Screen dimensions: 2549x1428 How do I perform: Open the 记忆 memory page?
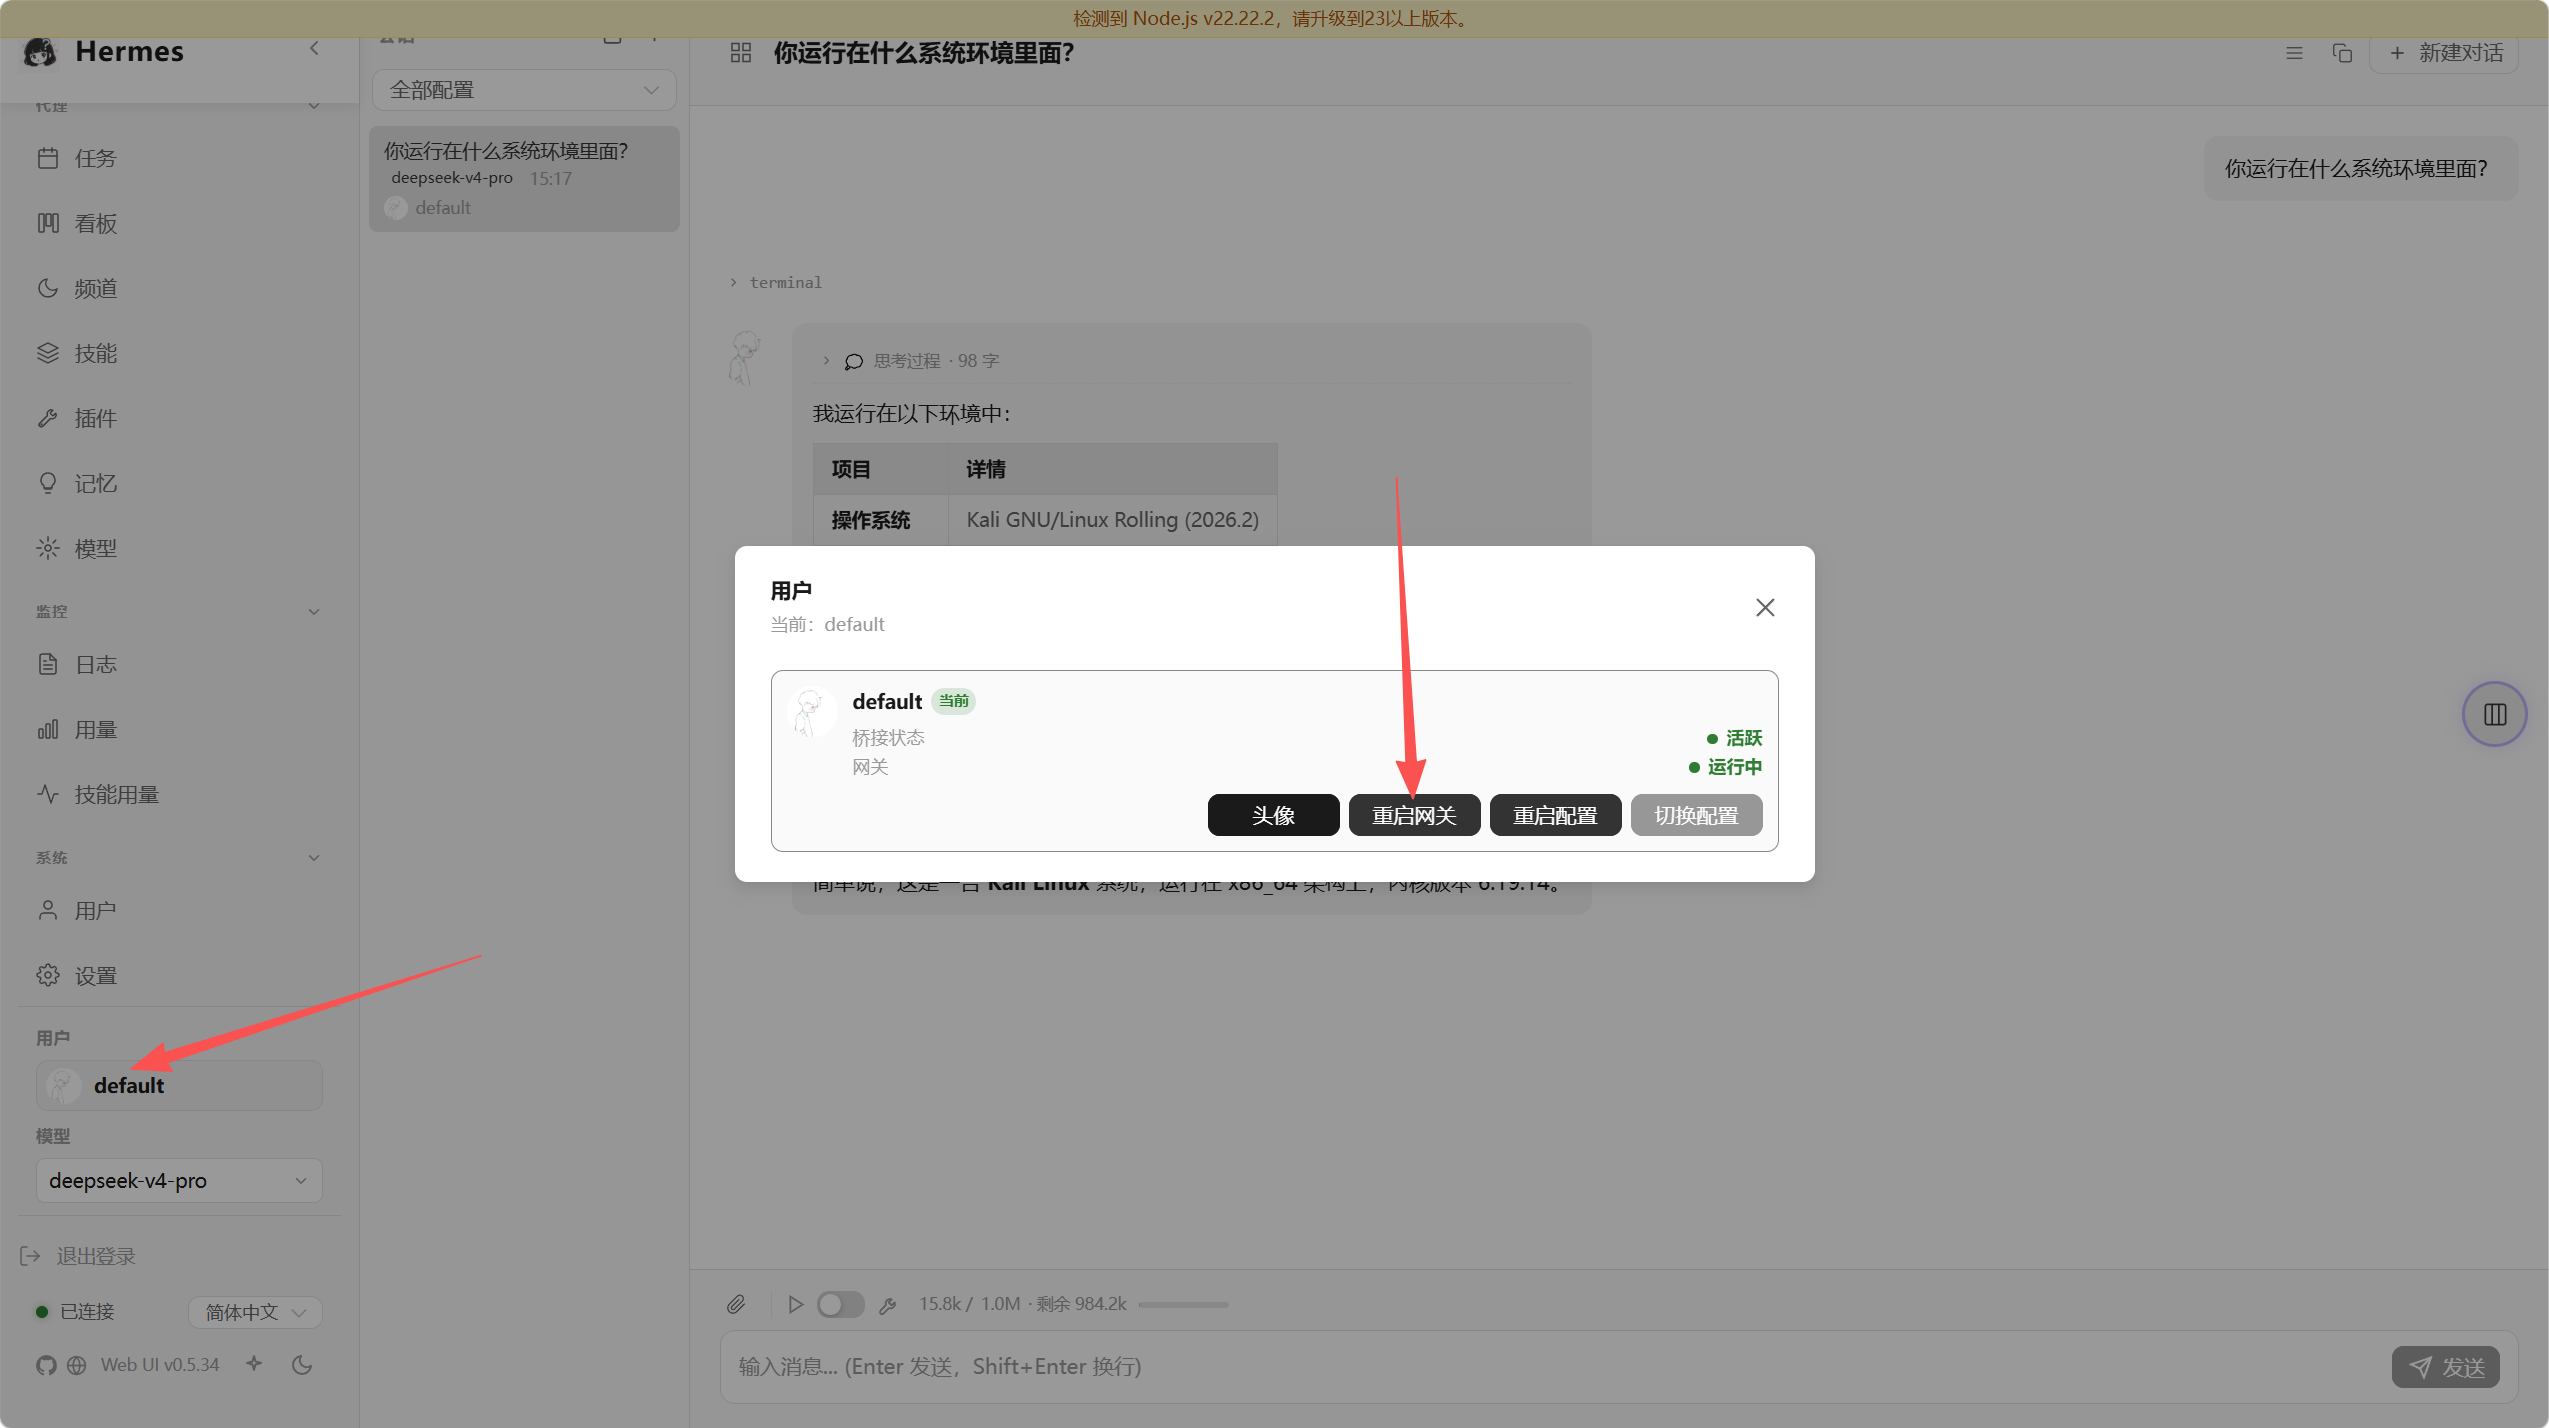[179, 483]
